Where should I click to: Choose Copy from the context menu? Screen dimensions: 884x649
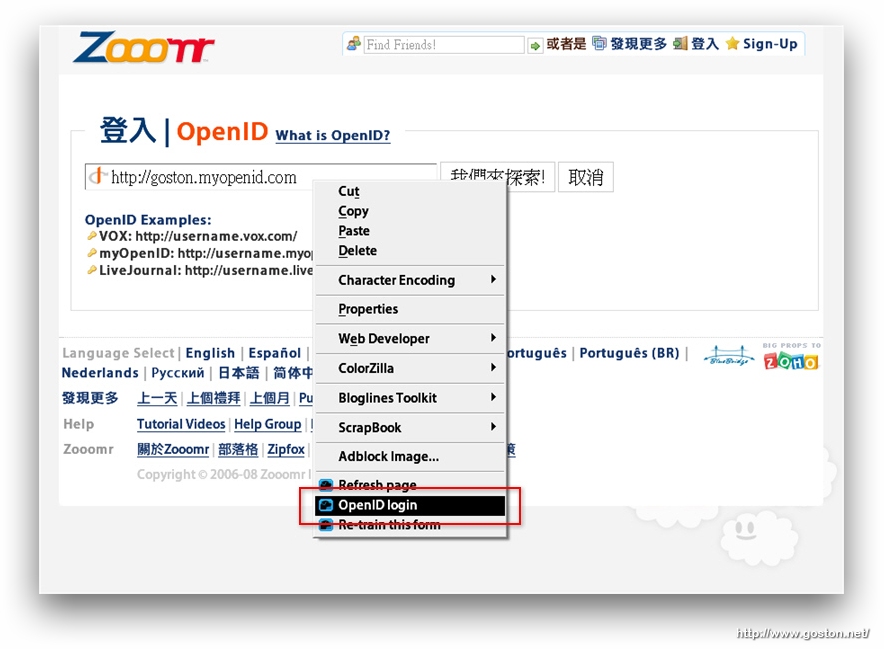[410, 211]
